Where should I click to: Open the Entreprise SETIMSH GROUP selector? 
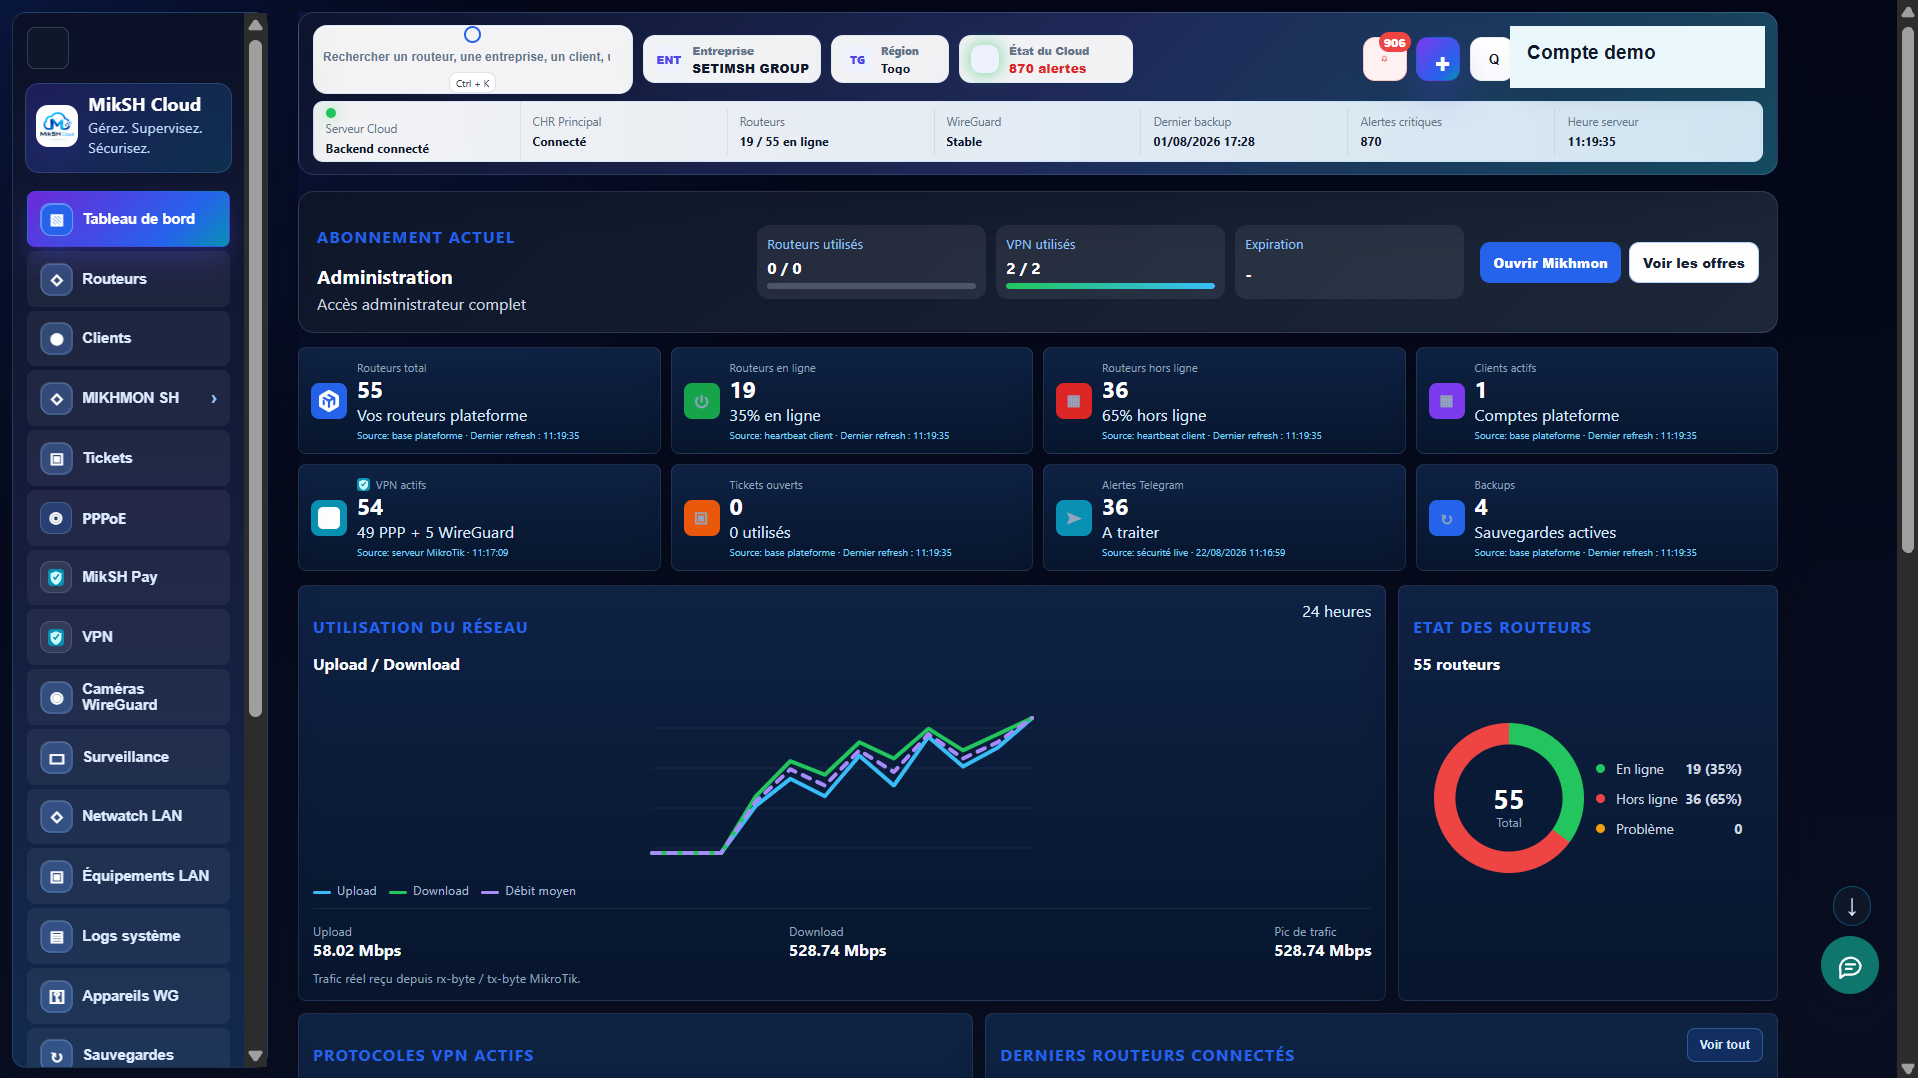[x=732, y=60]
